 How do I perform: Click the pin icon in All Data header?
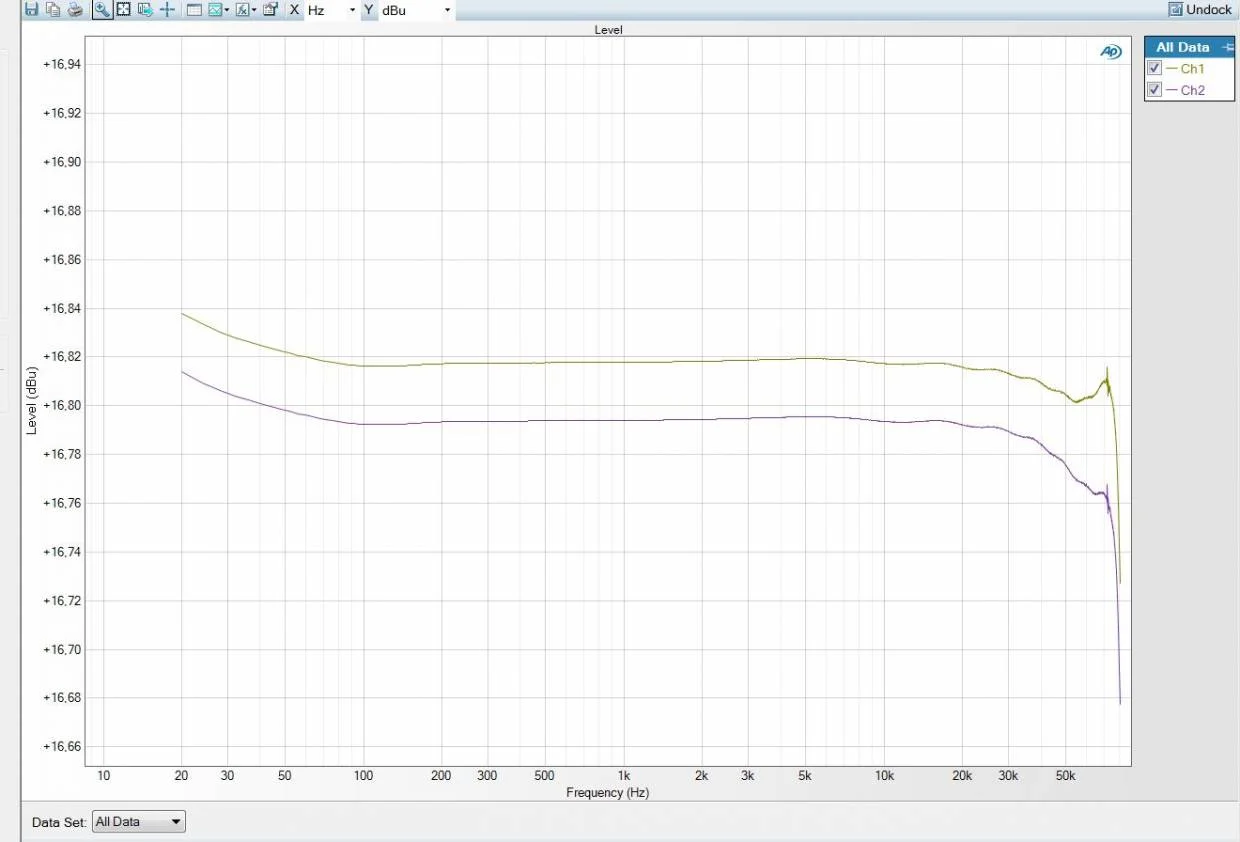click(x=1228, y=47)
